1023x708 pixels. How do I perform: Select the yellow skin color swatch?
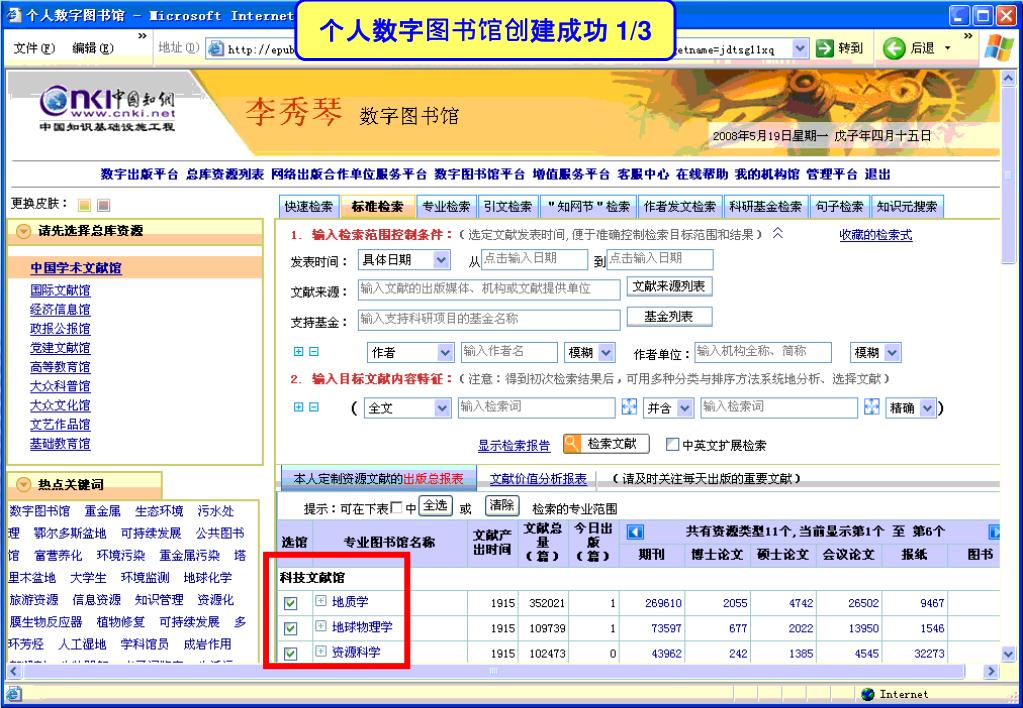coord(84,206)
